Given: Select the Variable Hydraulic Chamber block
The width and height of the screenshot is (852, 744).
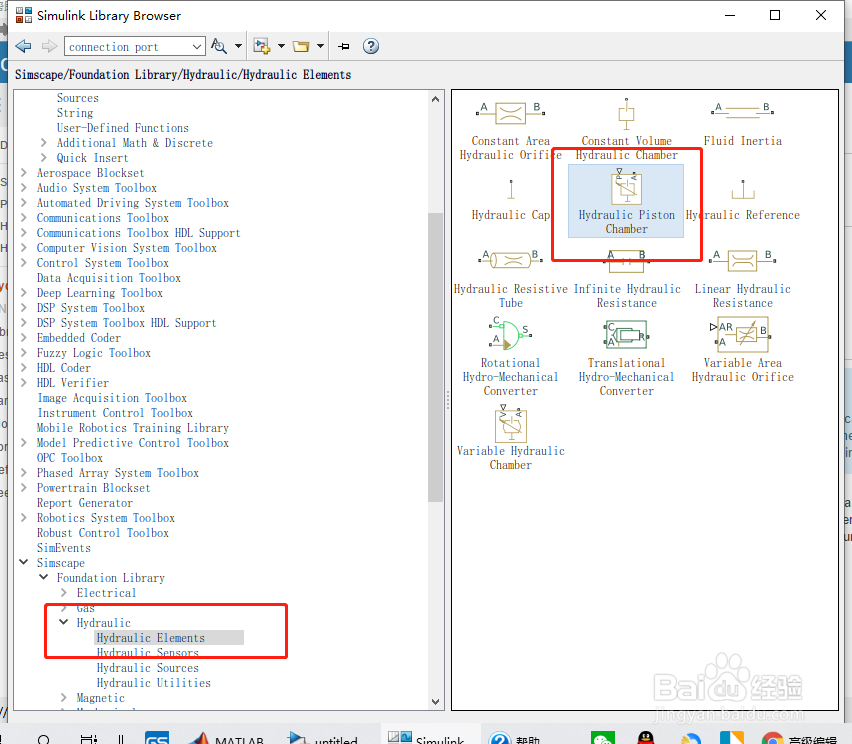Looking at the screenshot, I should pos(510,437).
